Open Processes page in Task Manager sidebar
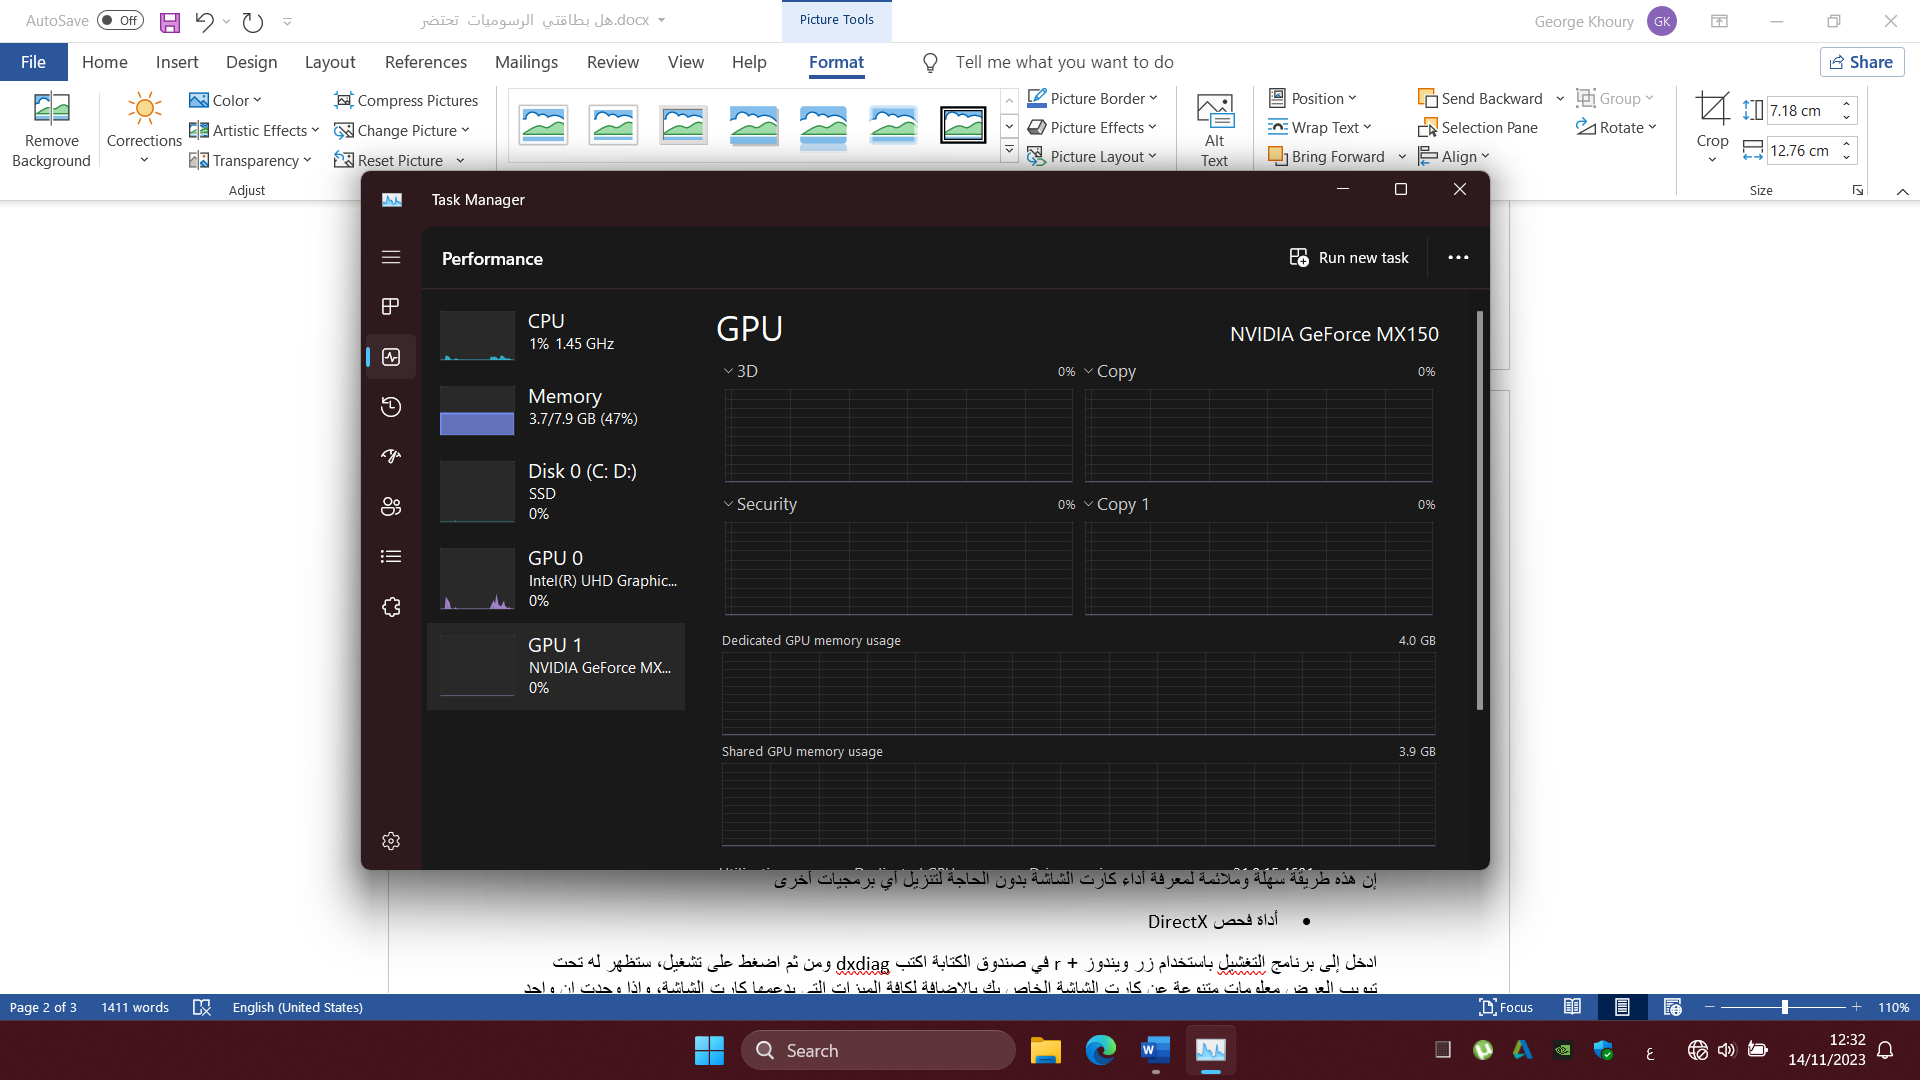Image resolution: width=1920 pixels, height=1080 pixels. click(391, 307)
